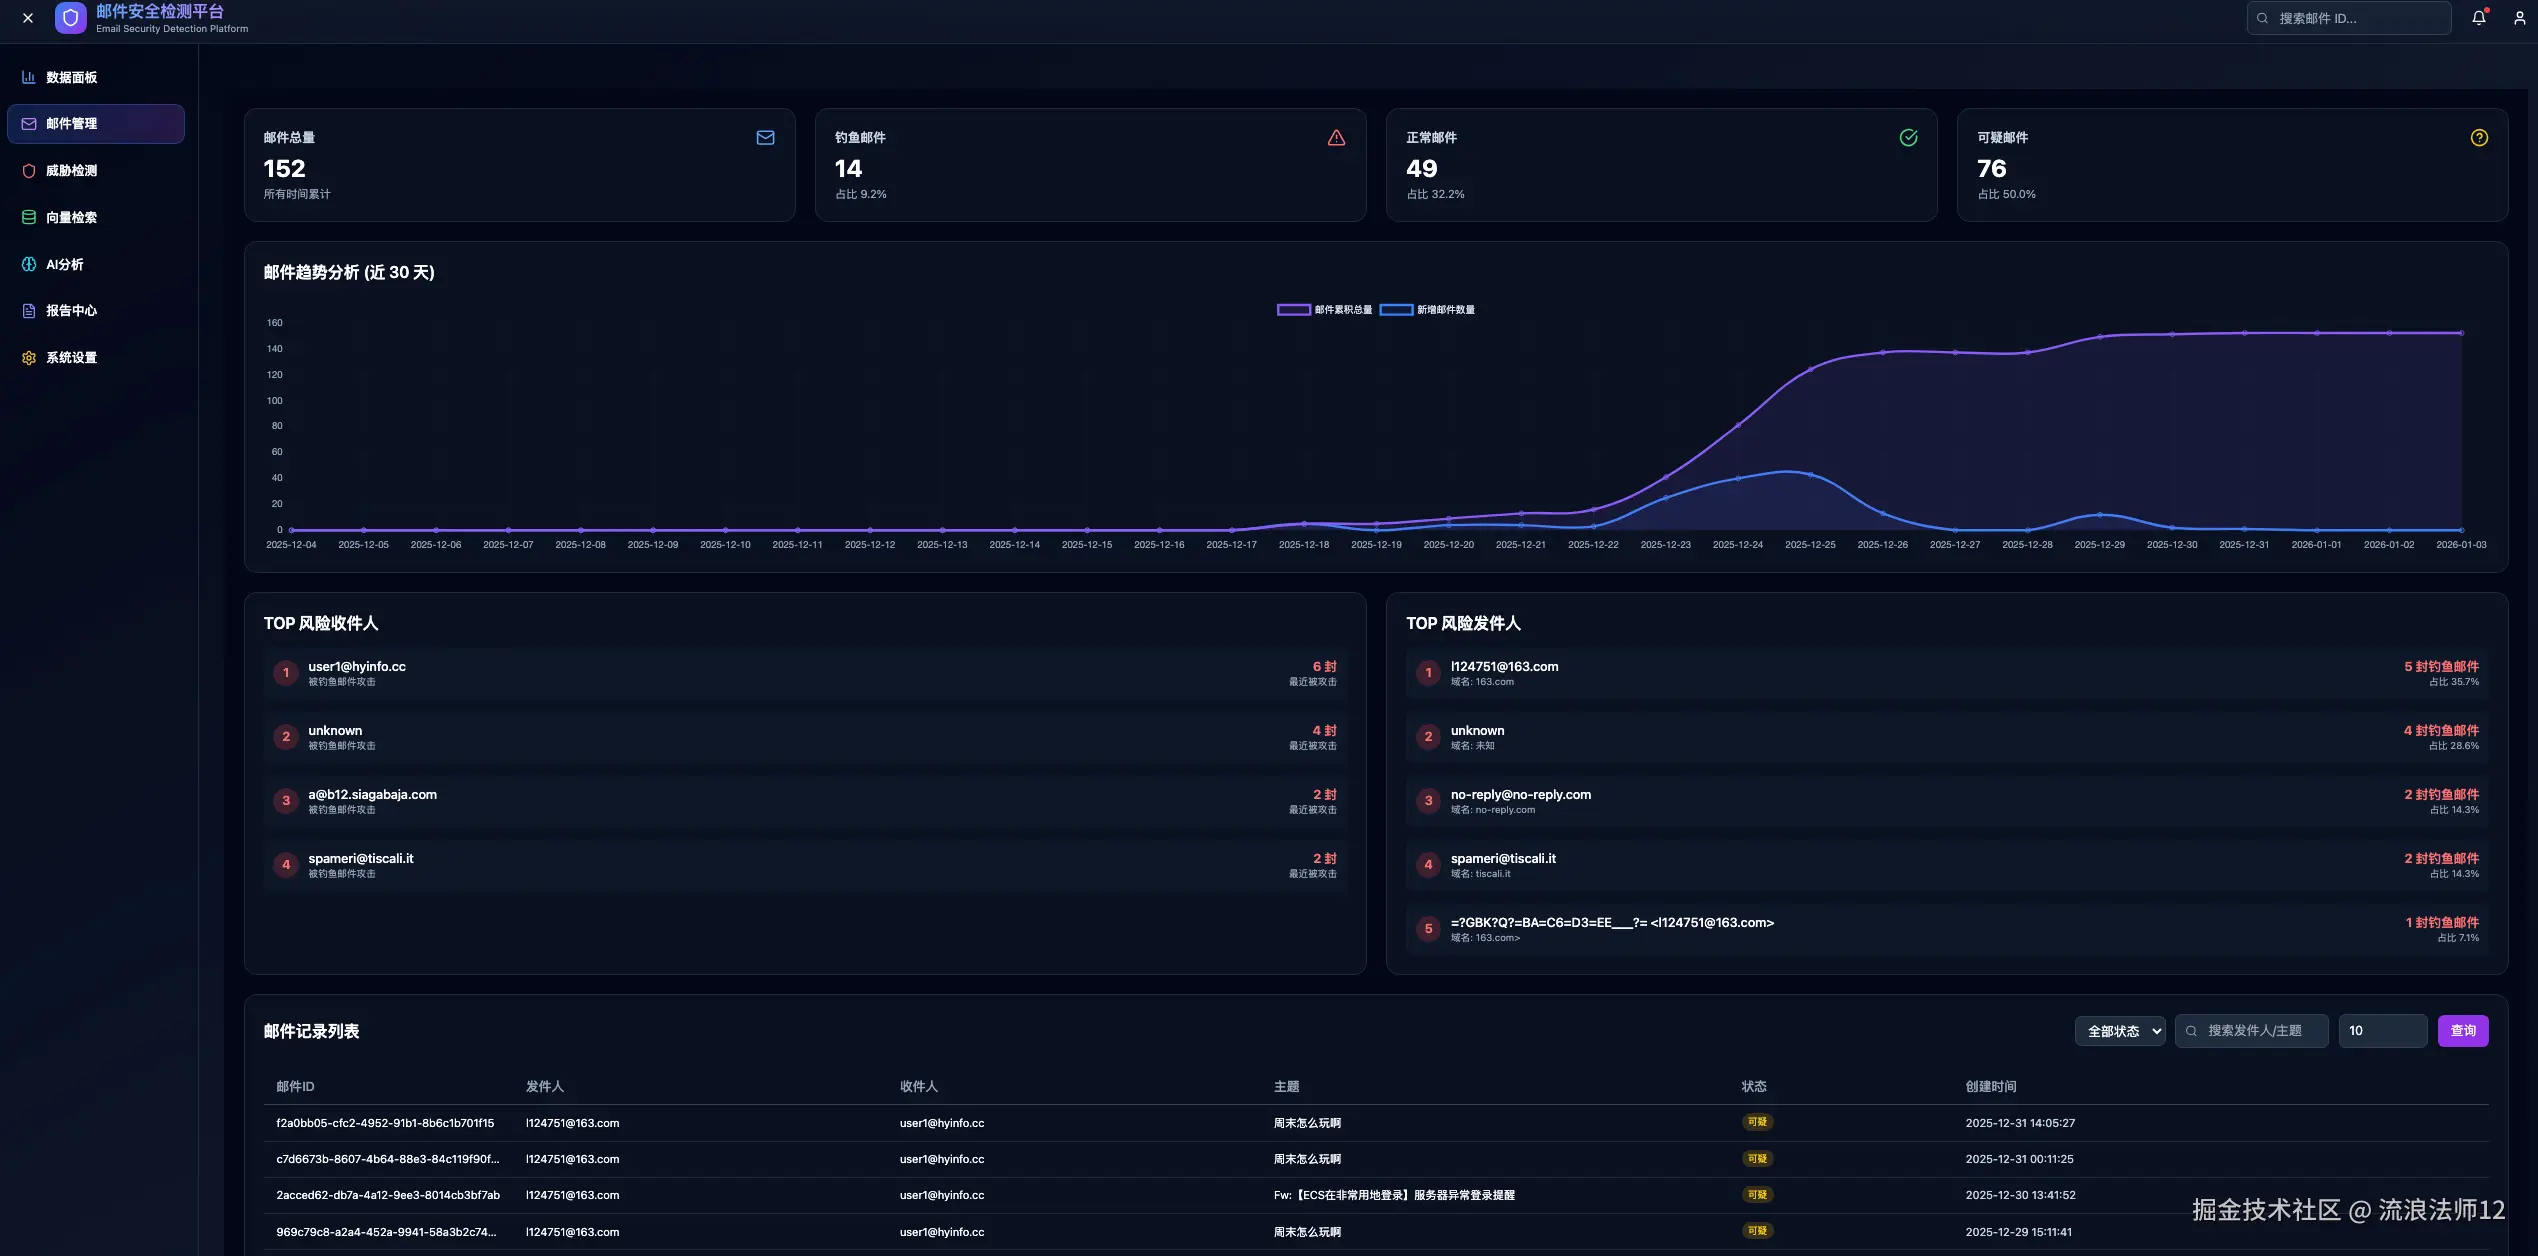Go to 威胁检测 menu item
Viewport: 2538px width, 1256px height.
pyautogui.click(x=71, y=171)
